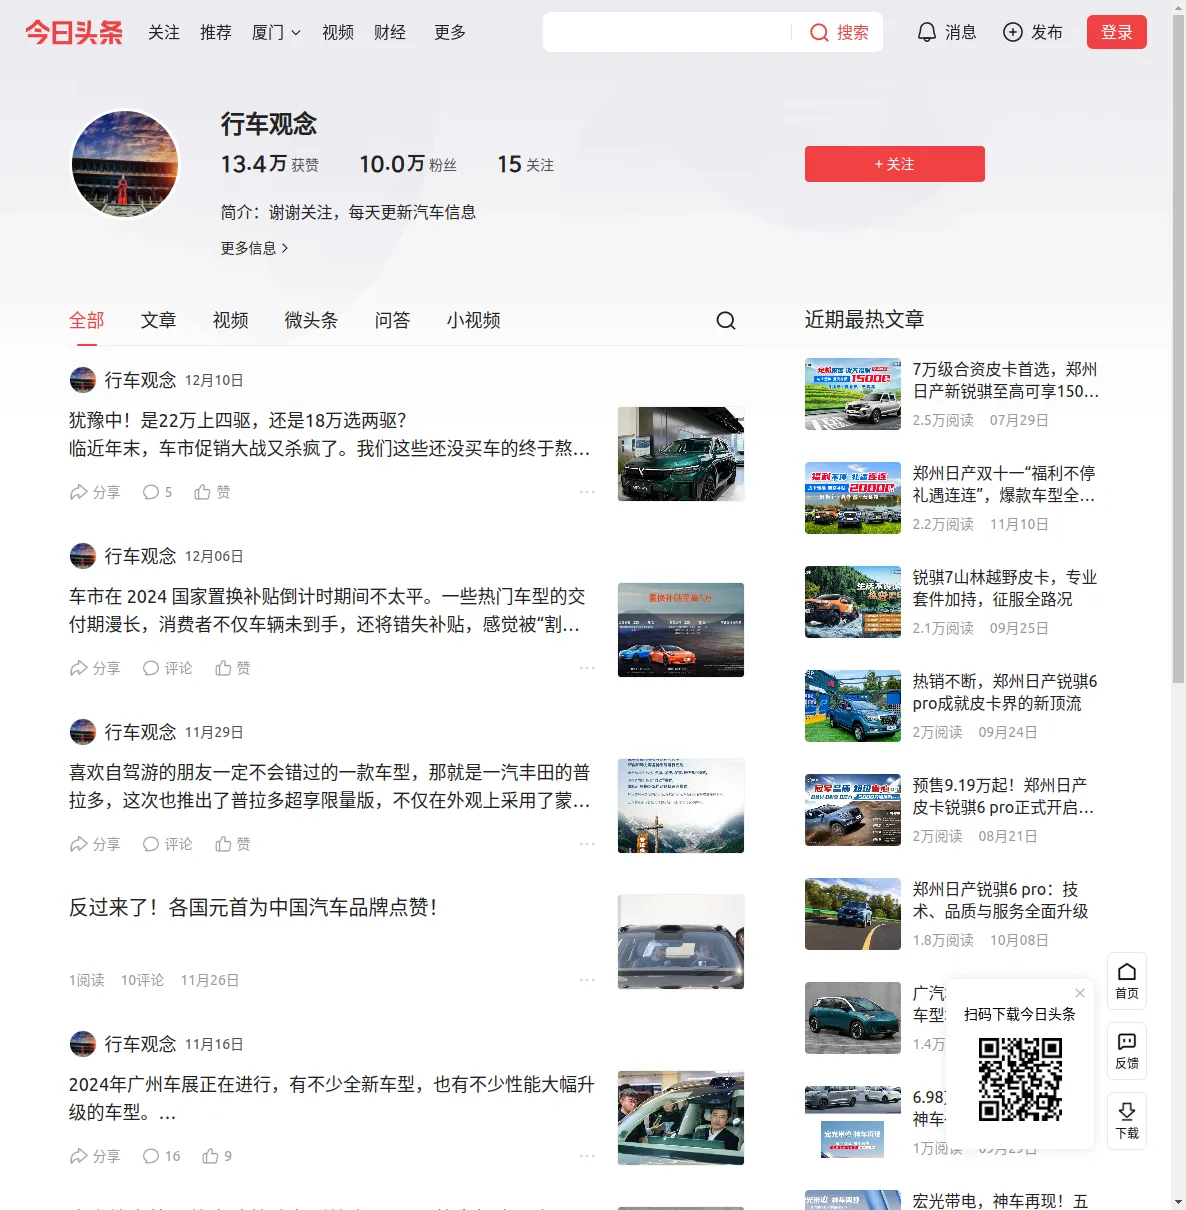Image resolution: width=1186 pixels, height=1210 pixels.
Task: Open hot article 预售9.19万起！郑州日产
Action: coord(1005,796)
